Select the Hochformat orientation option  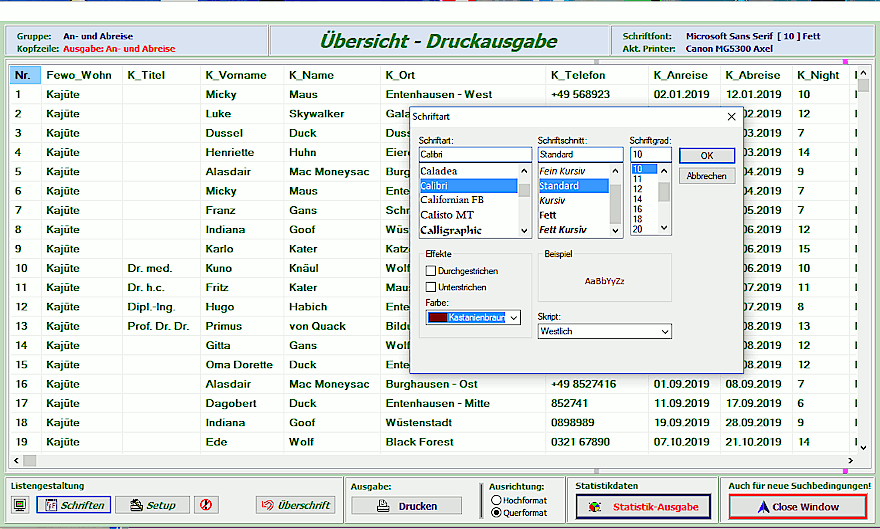(x=497, y=499)
